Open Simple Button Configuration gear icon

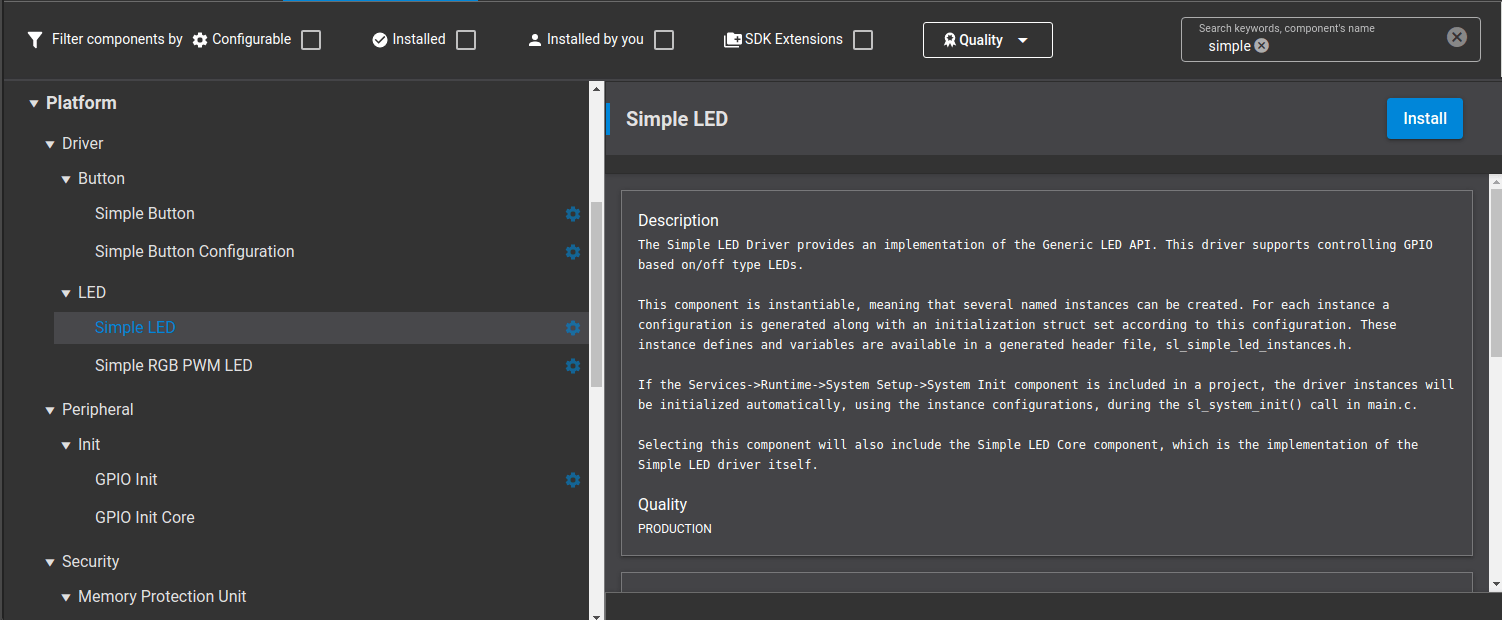pos(572,252)
